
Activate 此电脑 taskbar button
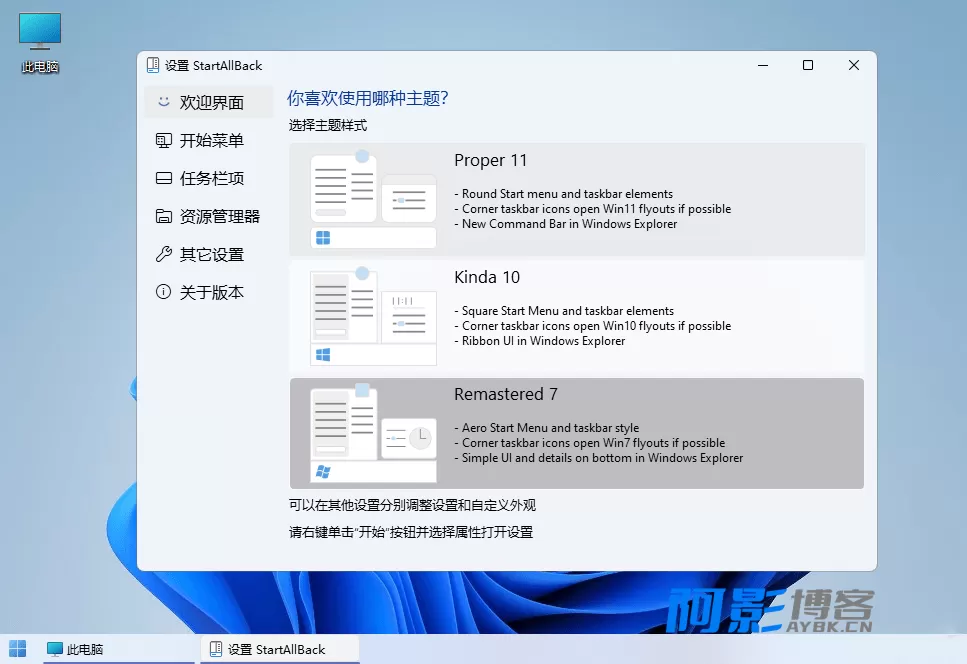tap(119, 649)
